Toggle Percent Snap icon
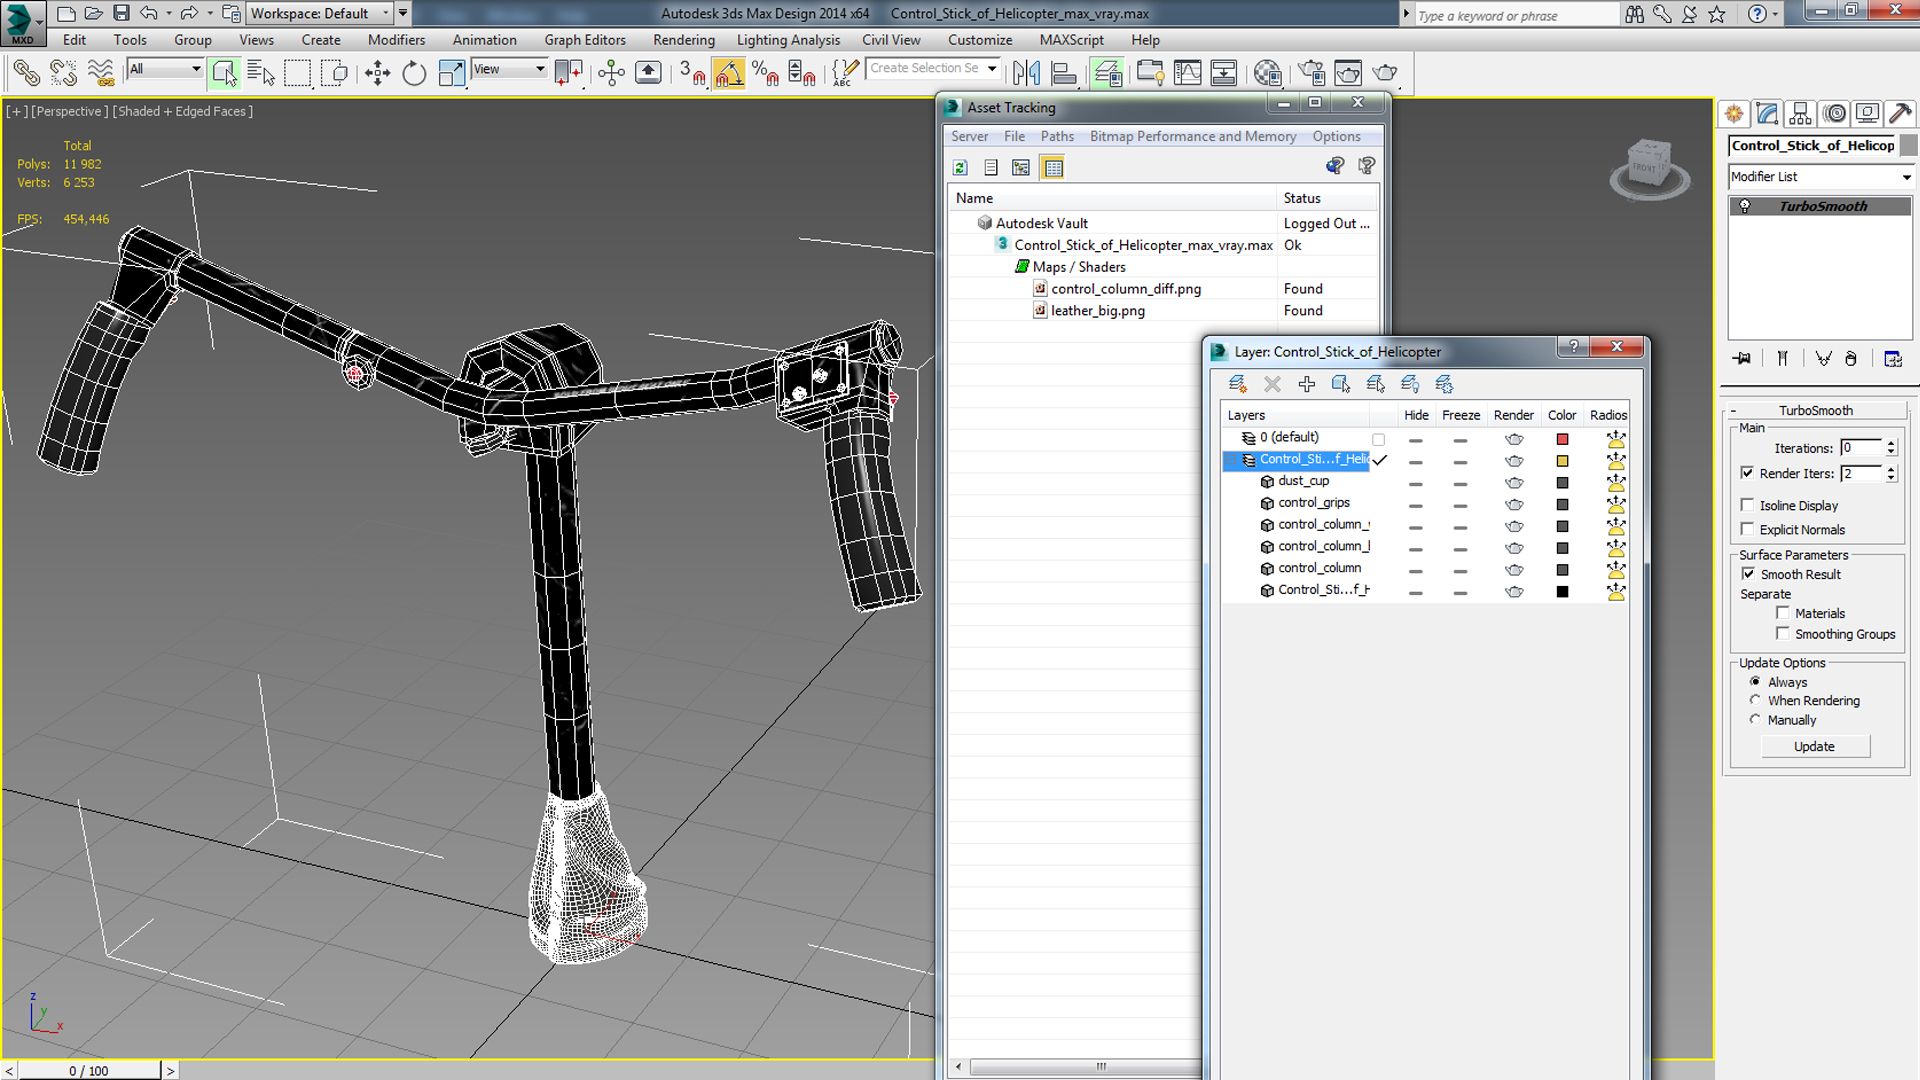This screenshot has height=1080, width=1920. tap(765, 73)
